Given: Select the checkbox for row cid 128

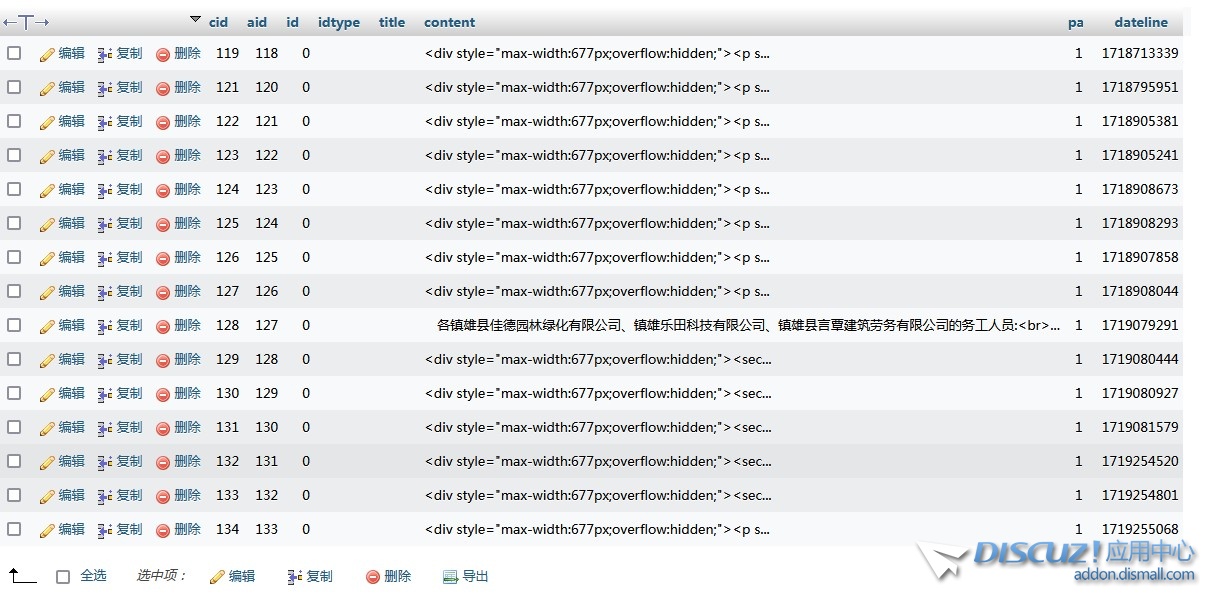Looking at the screenshot, I should pyautogui.click(x=14, y=325).
